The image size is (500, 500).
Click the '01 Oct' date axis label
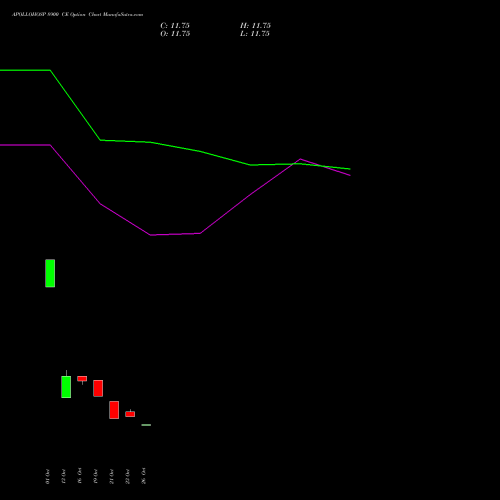point(47,476)
